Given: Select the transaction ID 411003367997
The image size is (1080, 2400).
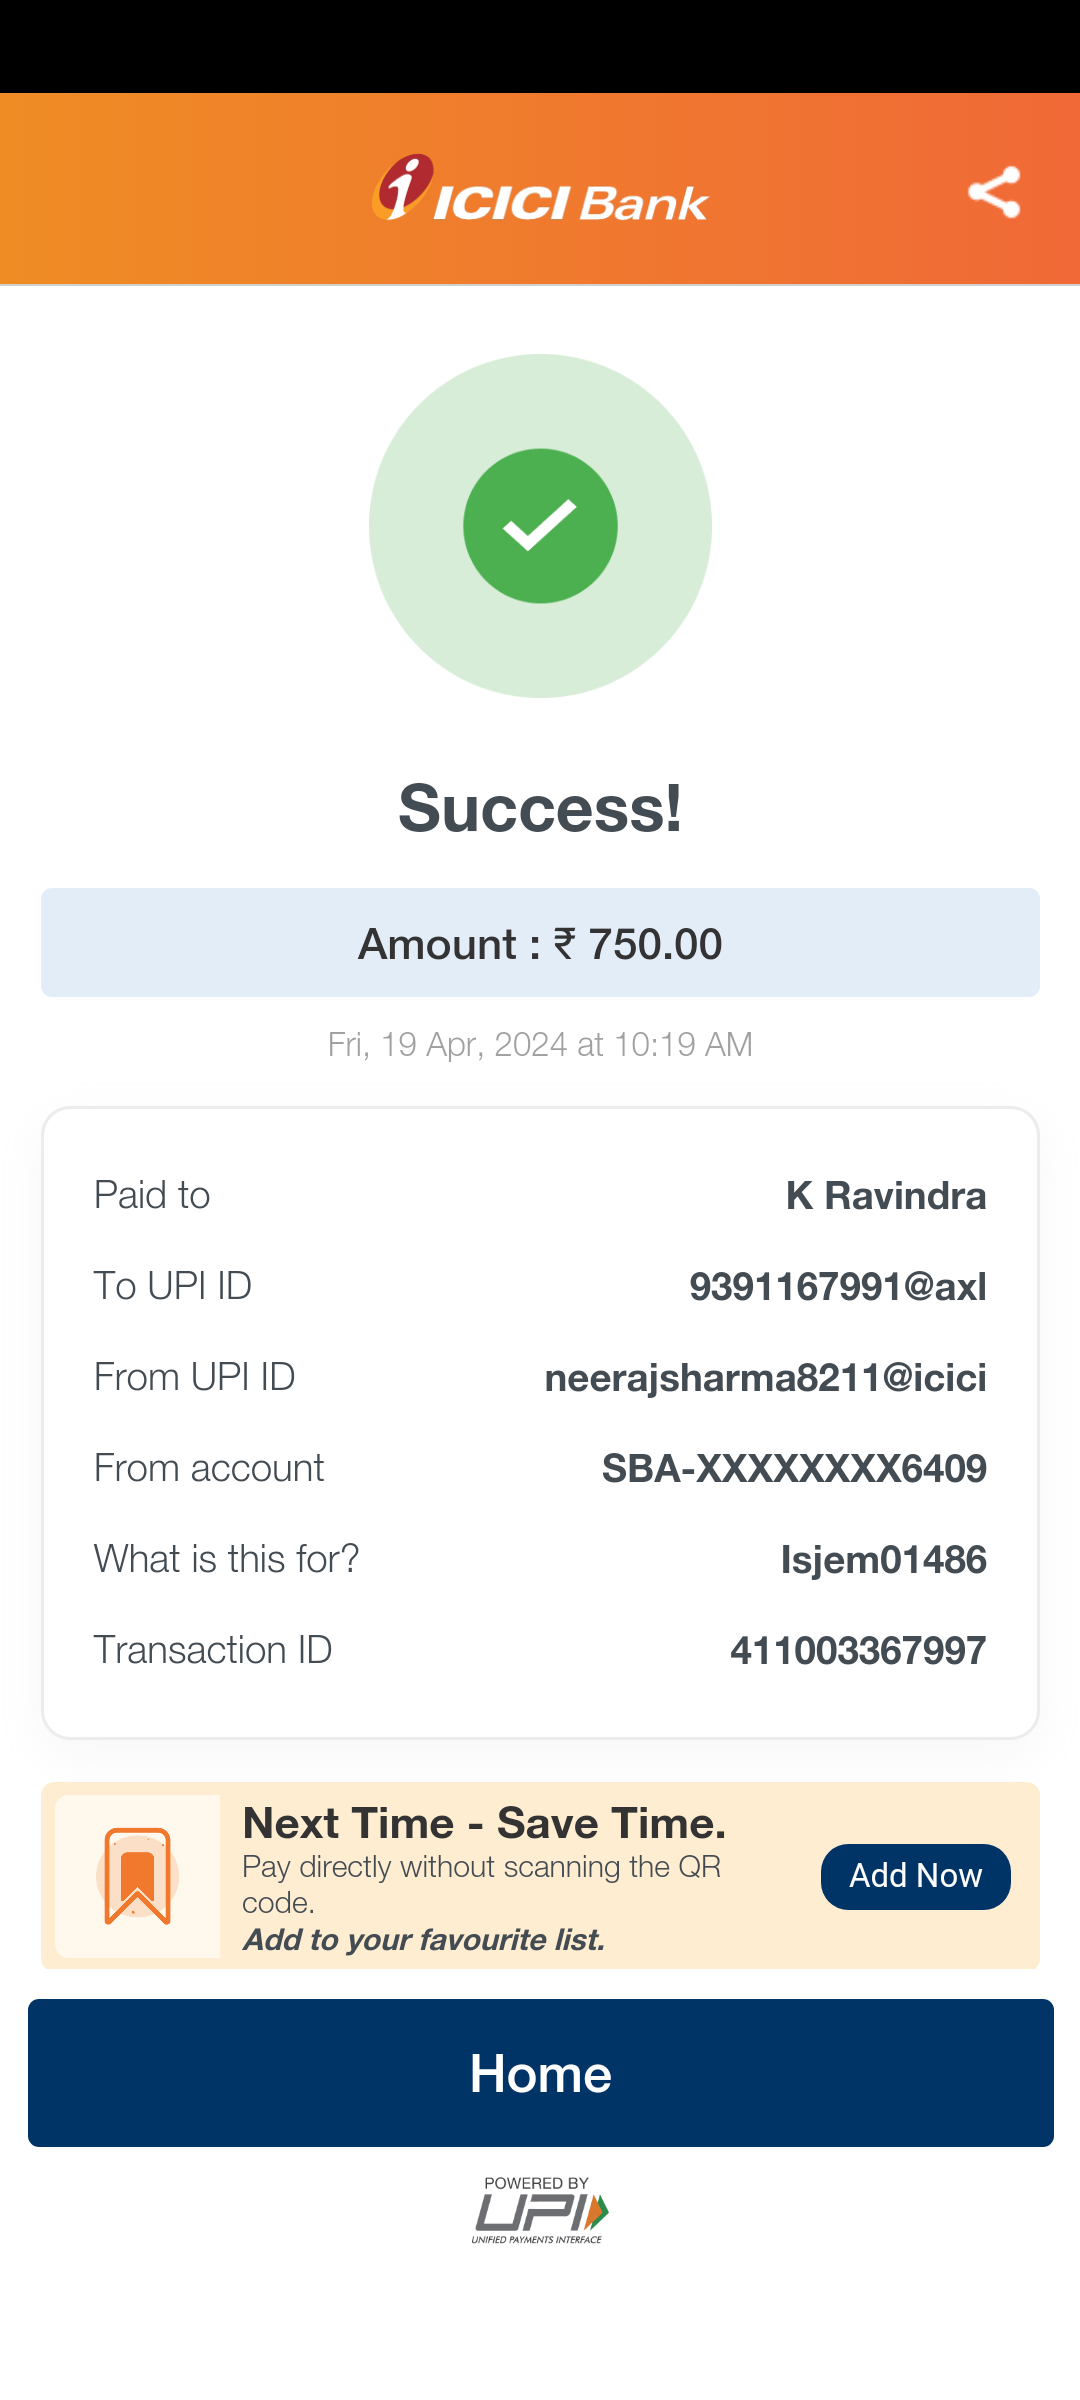Looking at the screenshot, I should coord(858,1651).
